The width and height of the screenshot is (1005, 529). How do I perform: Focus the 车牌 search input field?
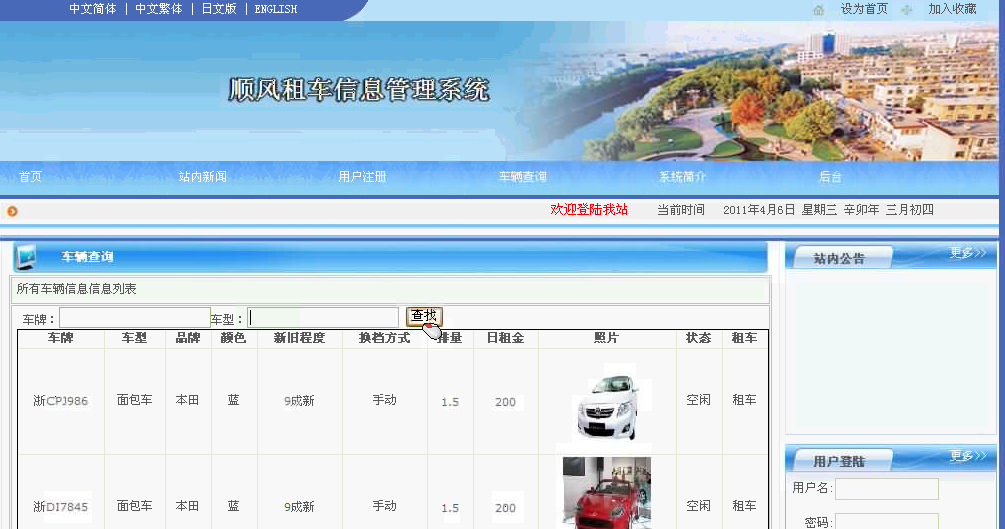coord(135,317)
